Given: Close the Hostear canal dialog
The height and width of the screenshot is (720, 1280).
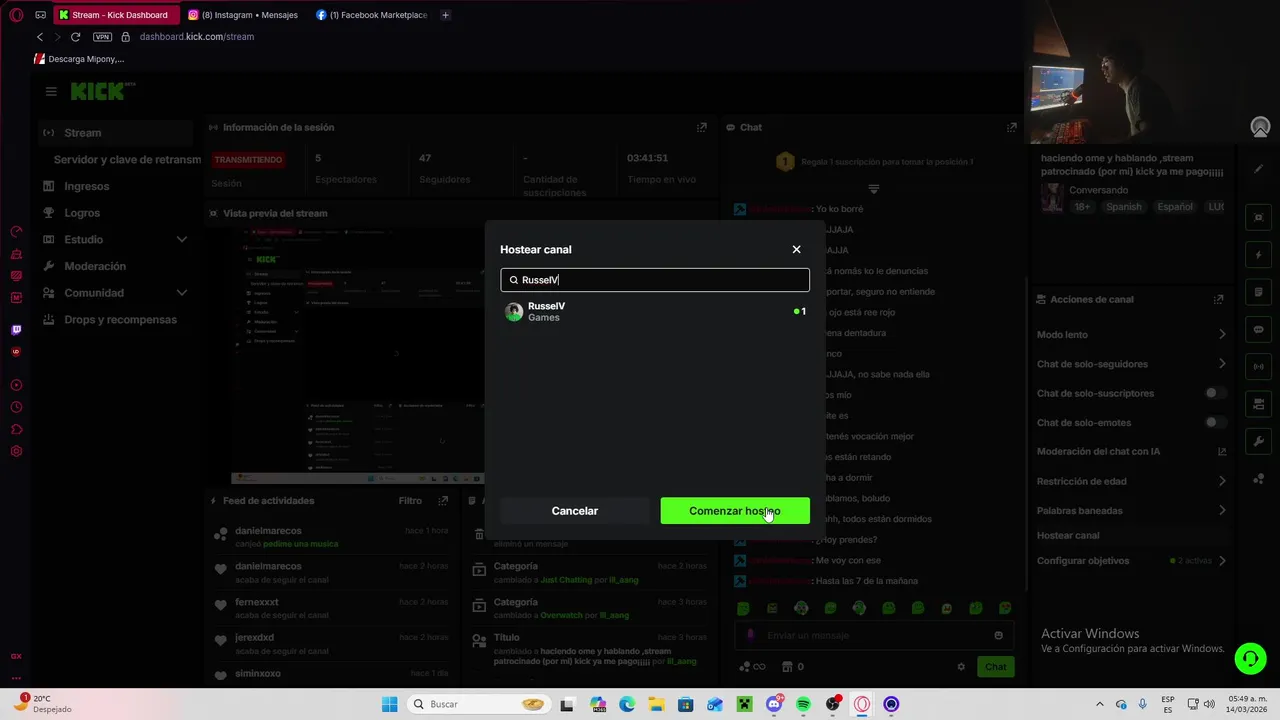Looking at the screenshot, I should point(796,249).
